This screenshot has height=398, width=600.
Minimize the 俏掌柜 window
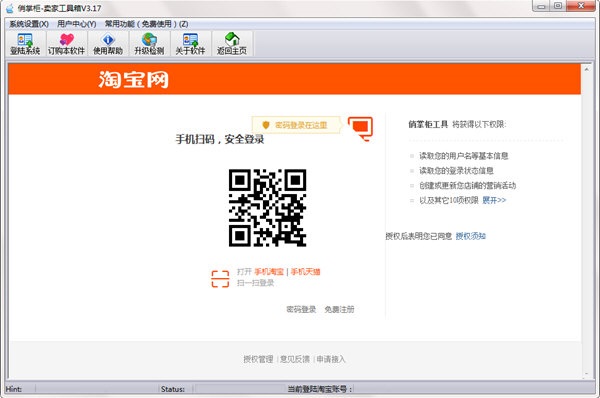(541, 6)
